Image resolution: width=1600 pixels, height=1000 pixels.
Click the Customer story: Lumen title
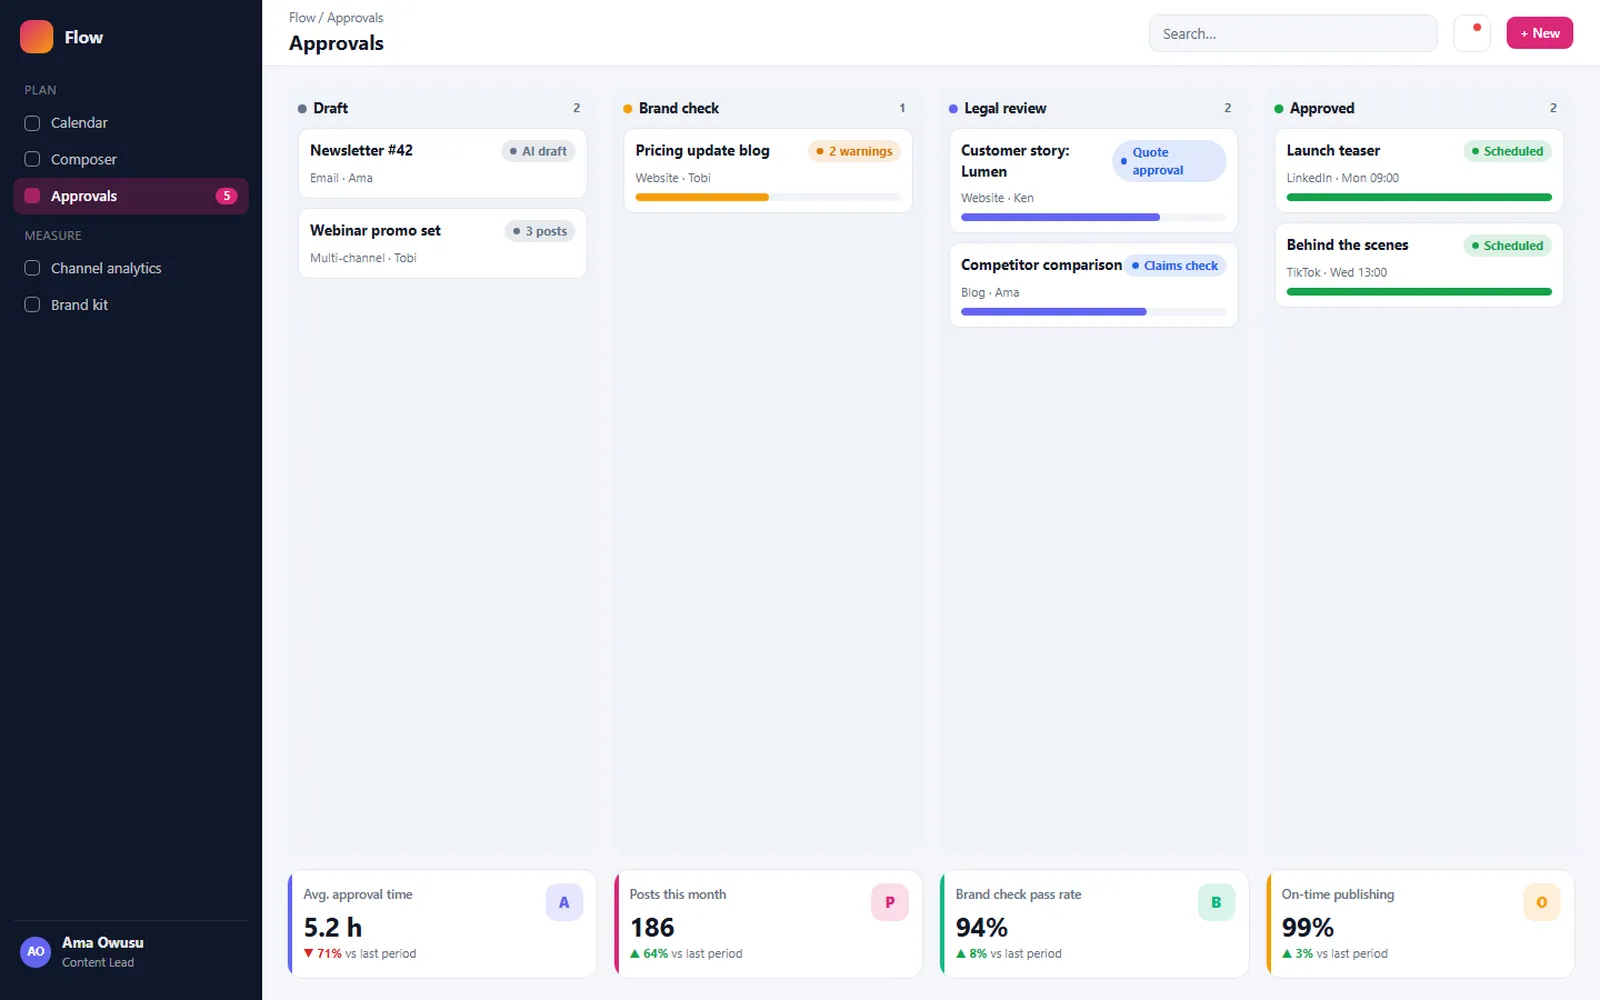1015,161
